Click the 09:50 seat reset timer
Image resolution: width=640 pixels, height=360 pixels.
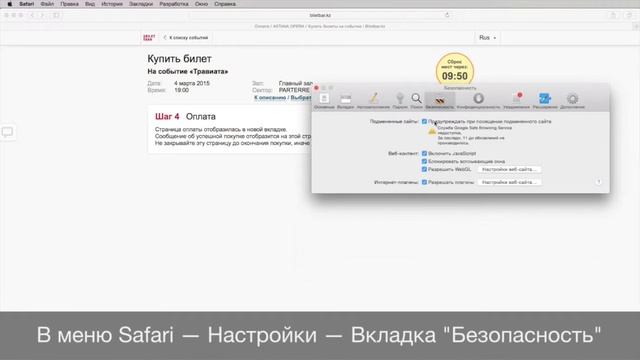coord(455,71)
